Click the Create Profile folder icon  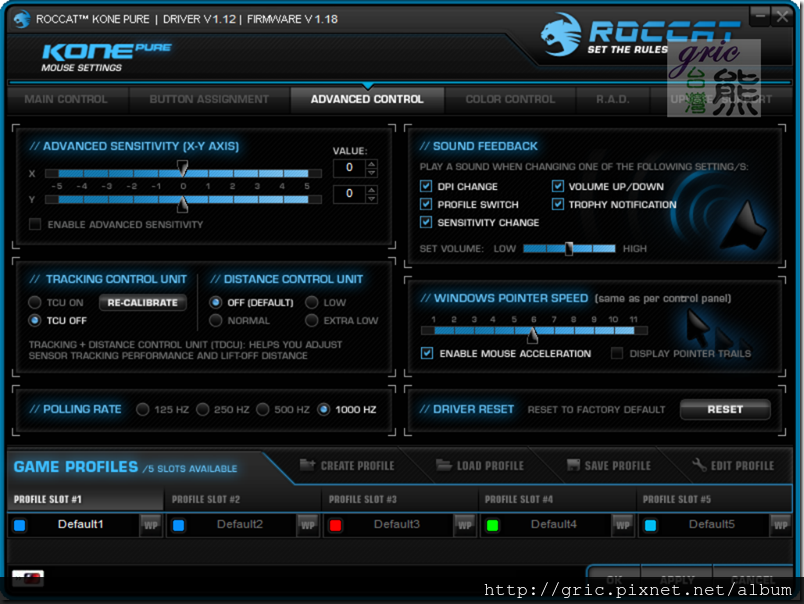[307, 465]
